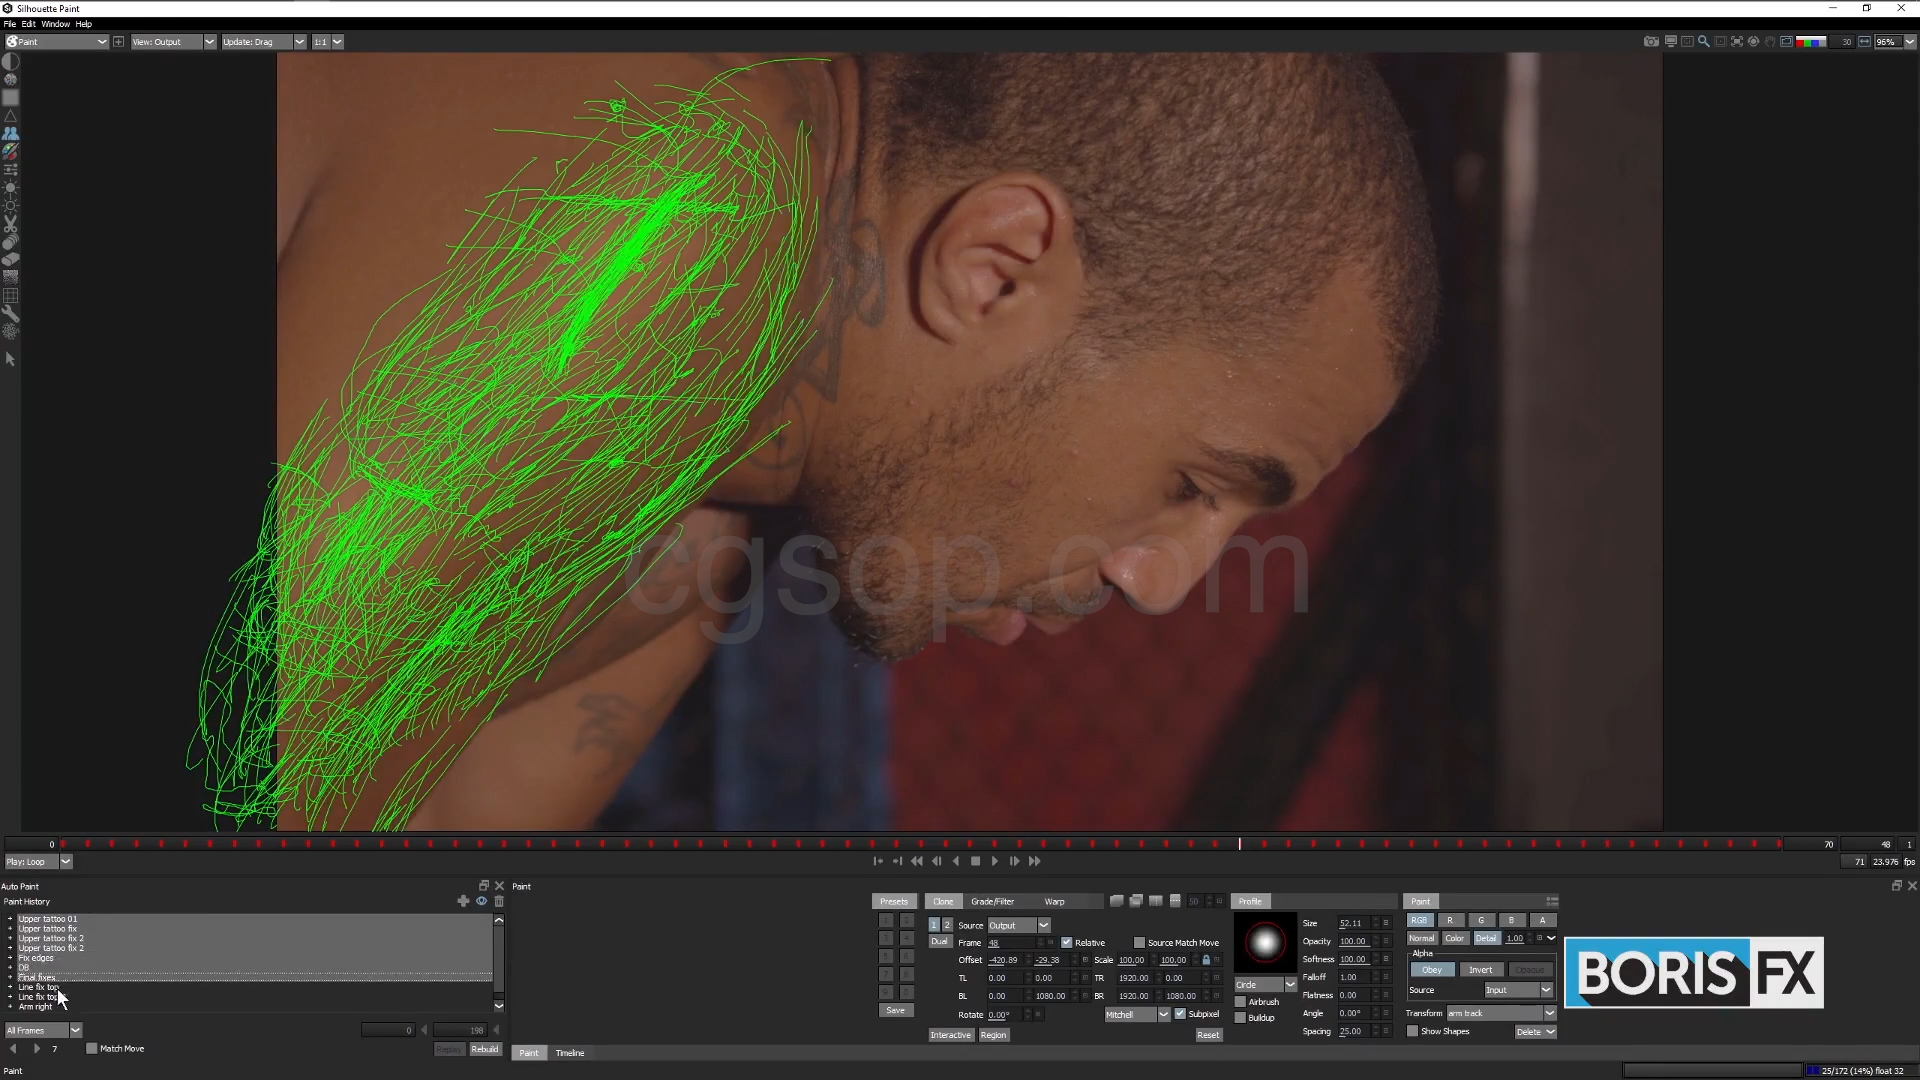Image resolution: width=1920 pixels, height=1080 pixels.
Task: Click the RGB channel color bars icon
Action: (x=1810, y=42)
